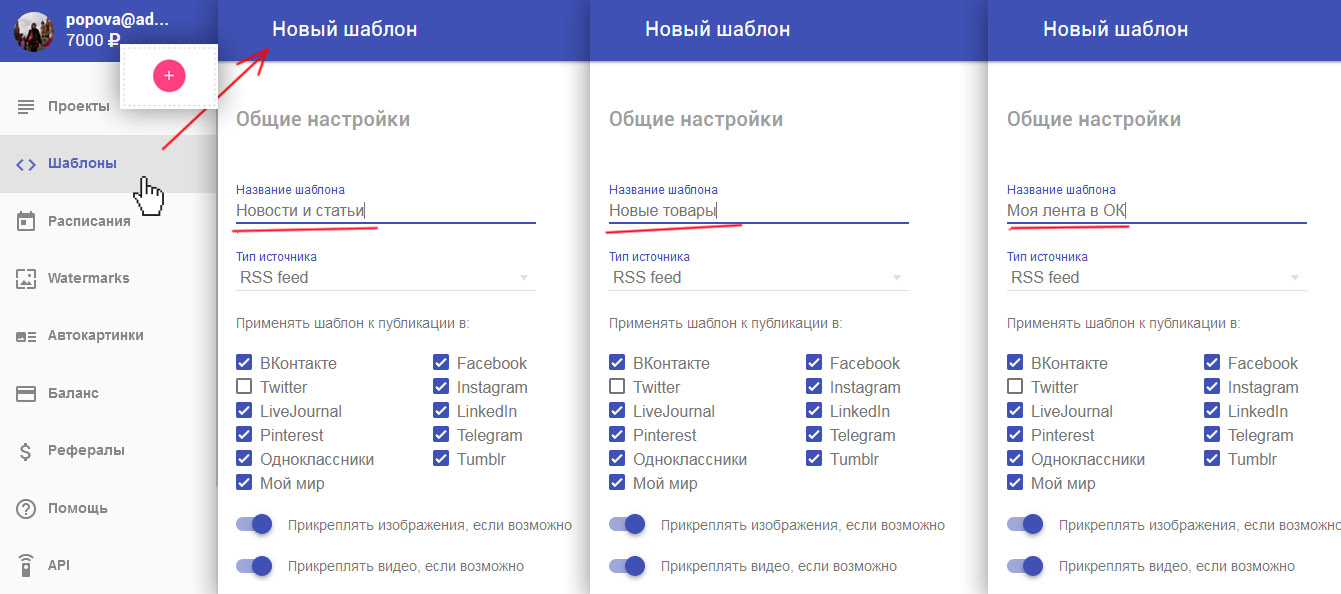Uncheck Facebook in the middle template panel
This screenshot has height=594, width=1341.
pyautogui.click(x=814, y=363)
